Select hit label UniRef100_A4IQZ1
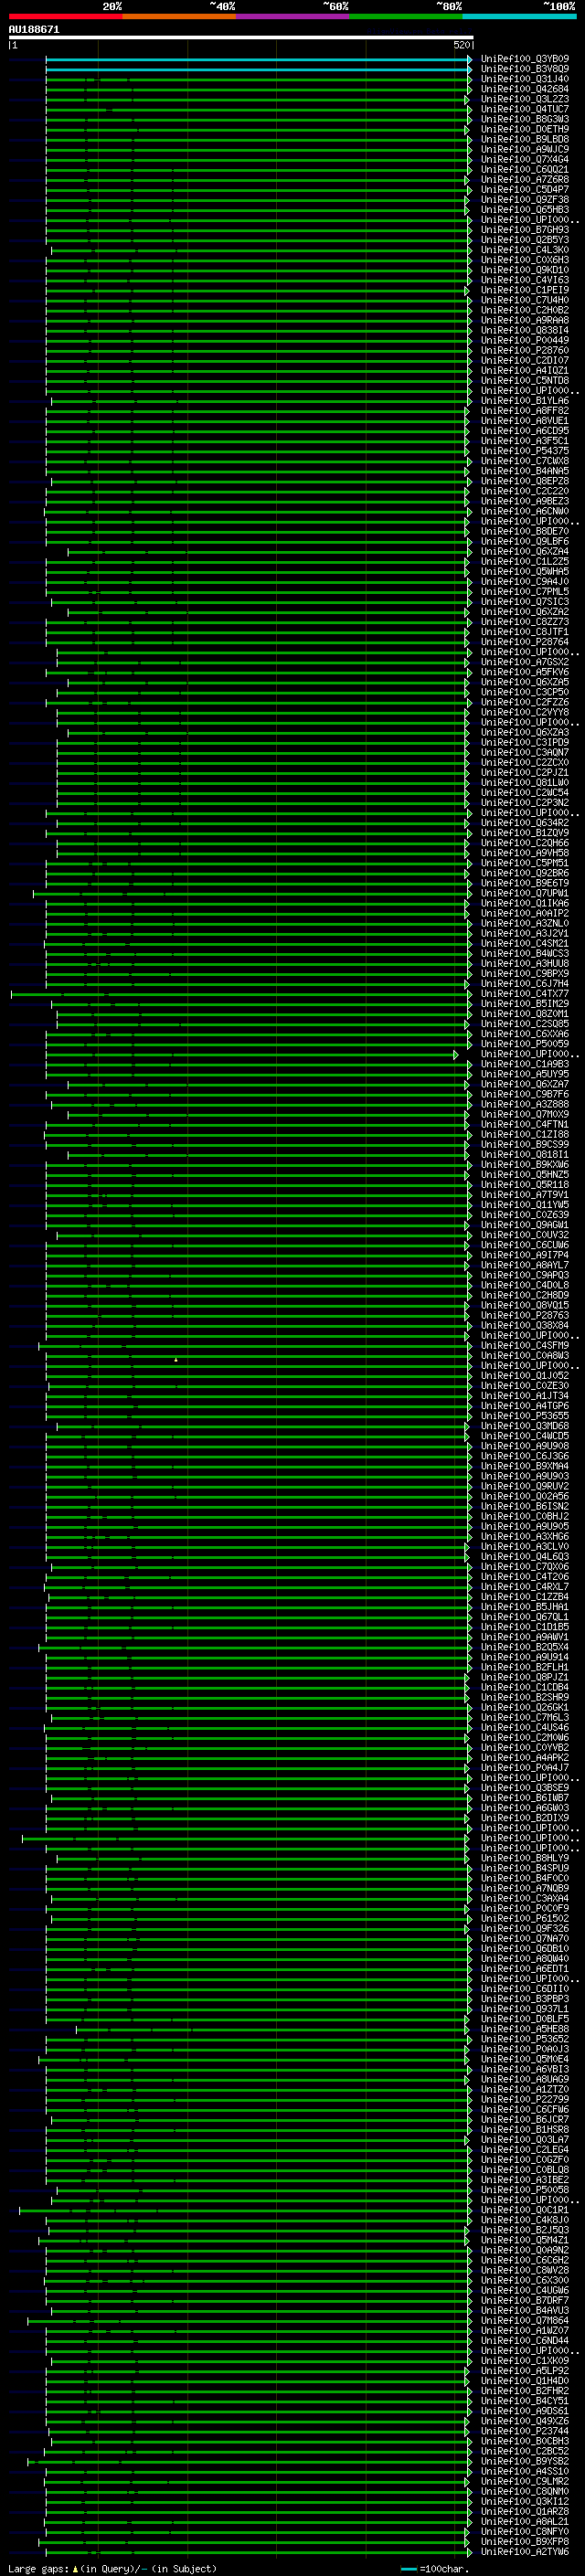Image resolution: width=585 pixels, height=2576 pixels. [525, 370]
